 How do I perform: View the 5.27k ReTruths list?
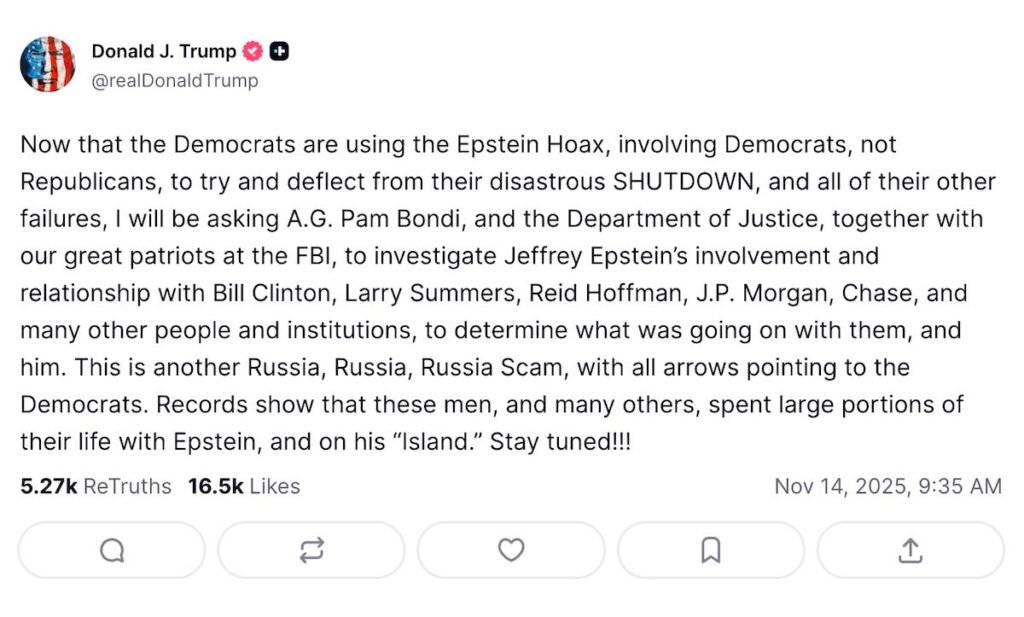click(x=93, y=486)
